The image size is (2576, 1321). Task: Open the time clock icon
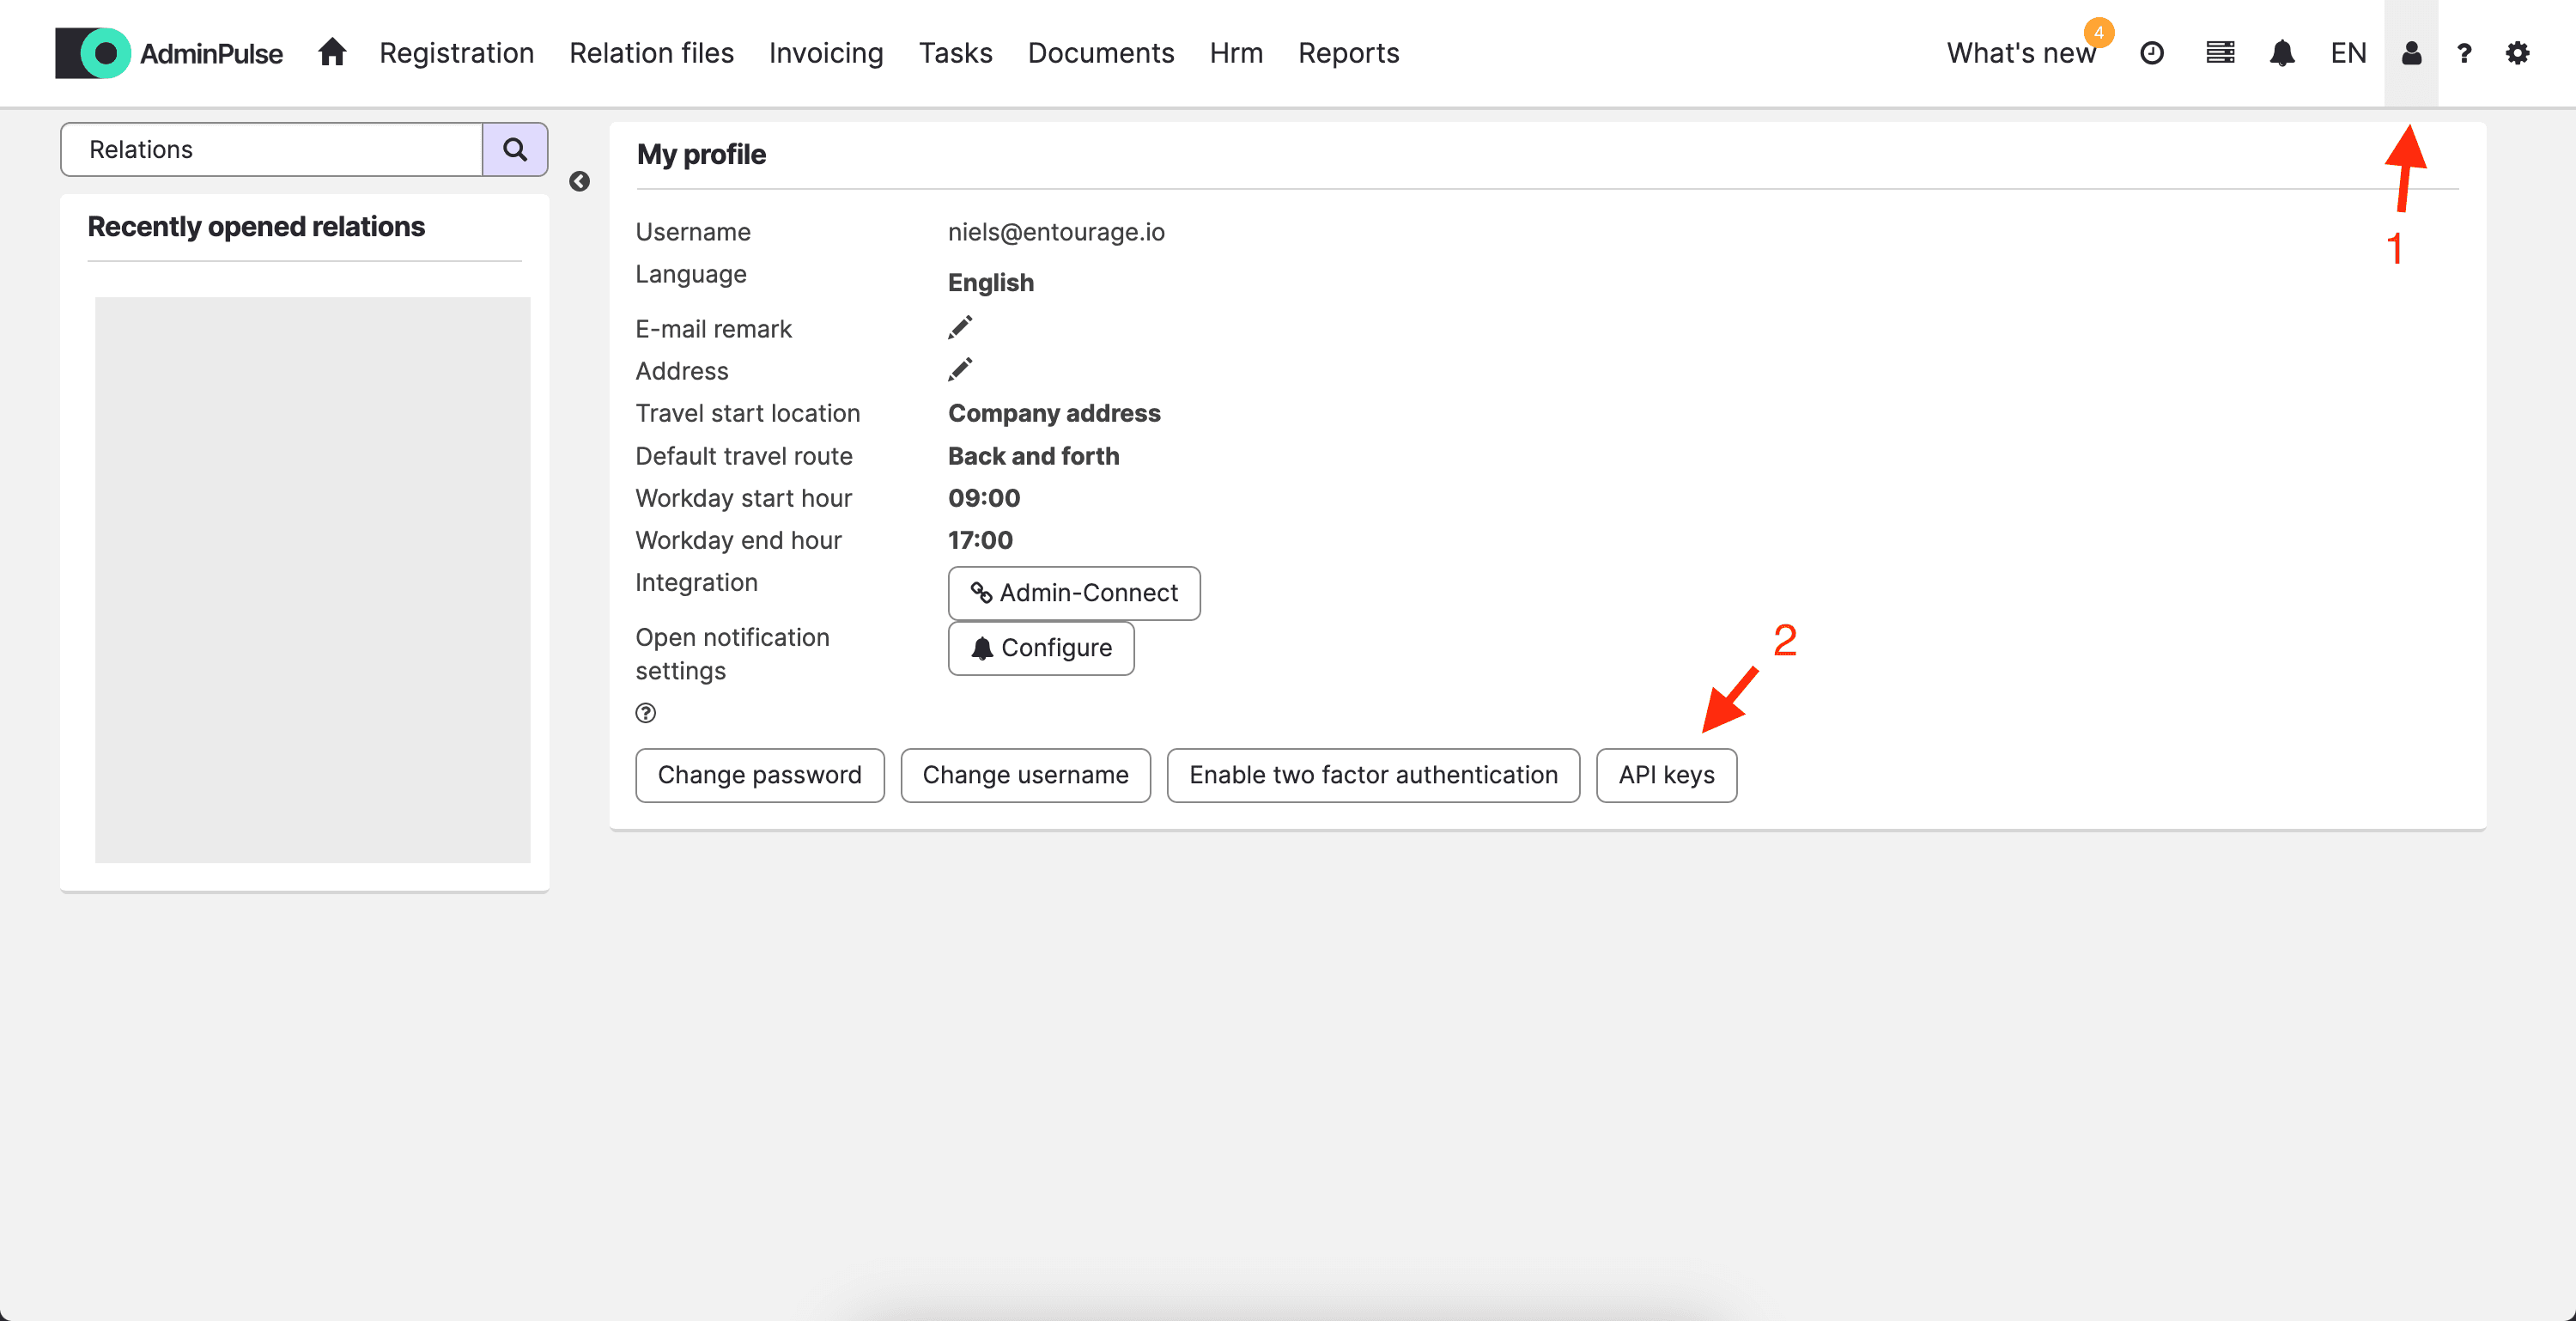click(2151, 53)
